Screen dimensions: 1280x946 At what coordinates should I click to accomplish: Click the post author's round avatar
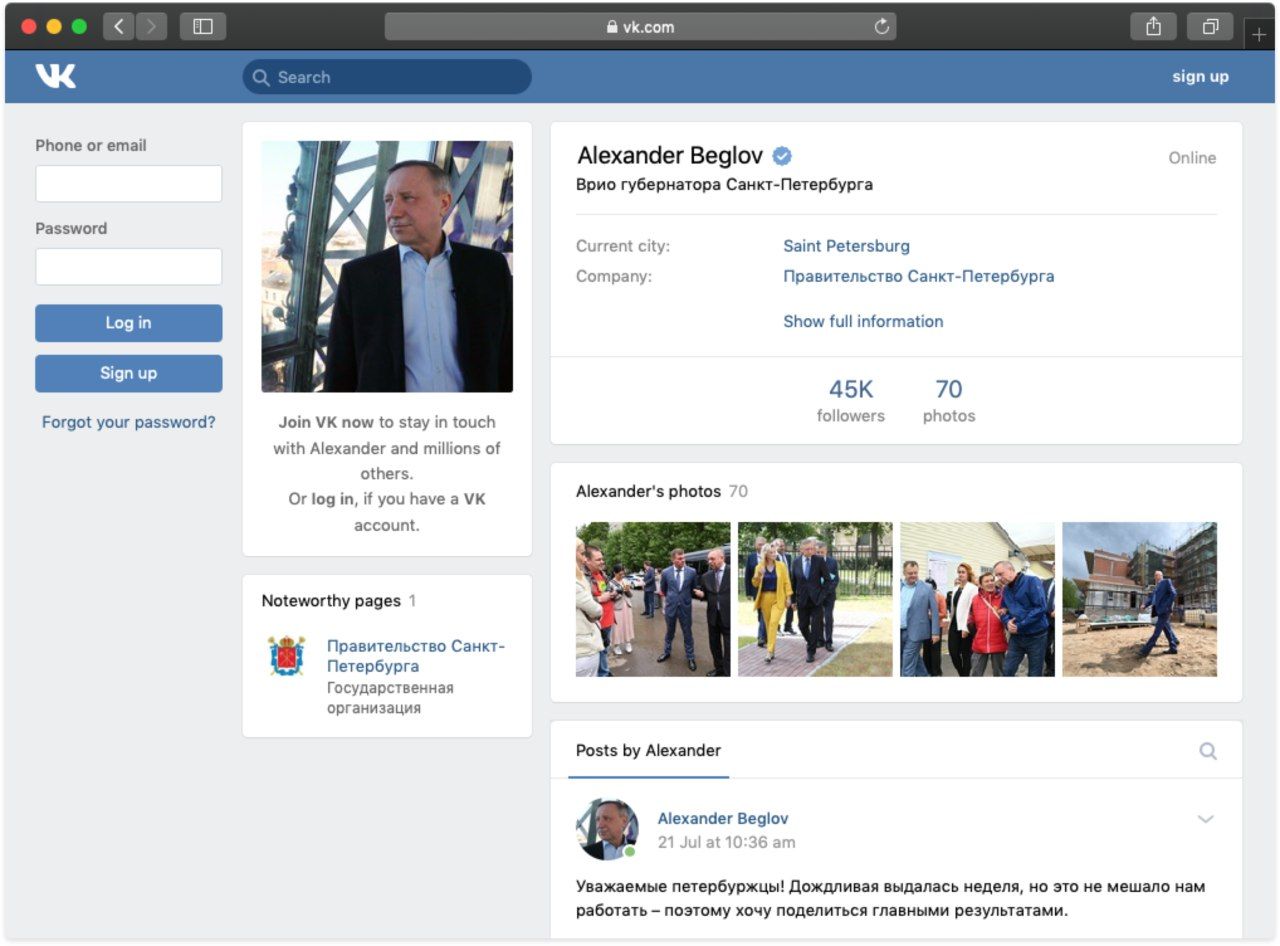[x=607, y=829]
